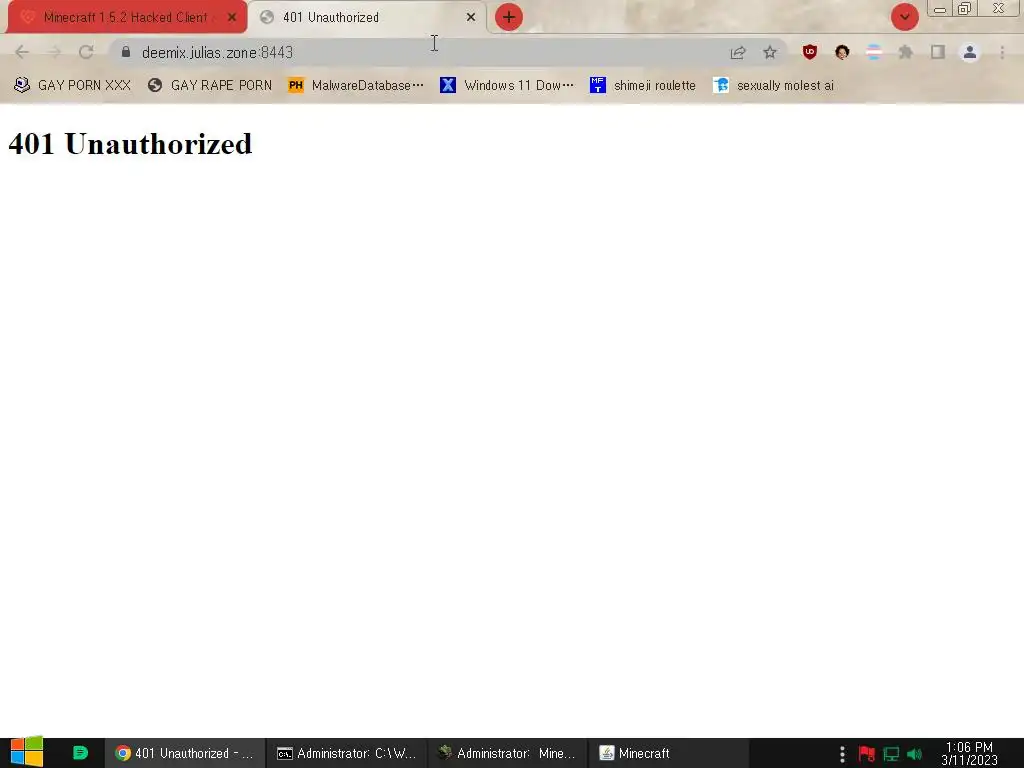This screenshot has width=1024, height=768.
Task: Reload the 401 Unauthorized page
Action: pos(86,52)
